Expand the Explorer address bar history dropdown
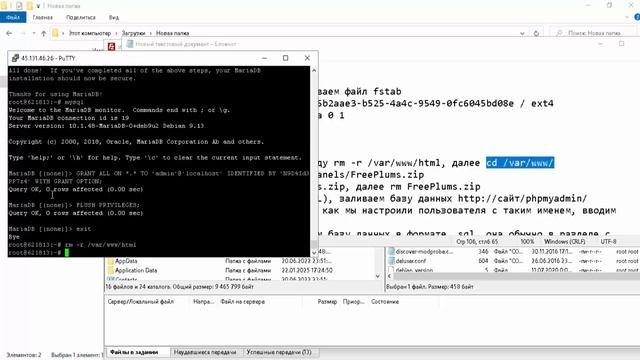 tap(522, 33)
